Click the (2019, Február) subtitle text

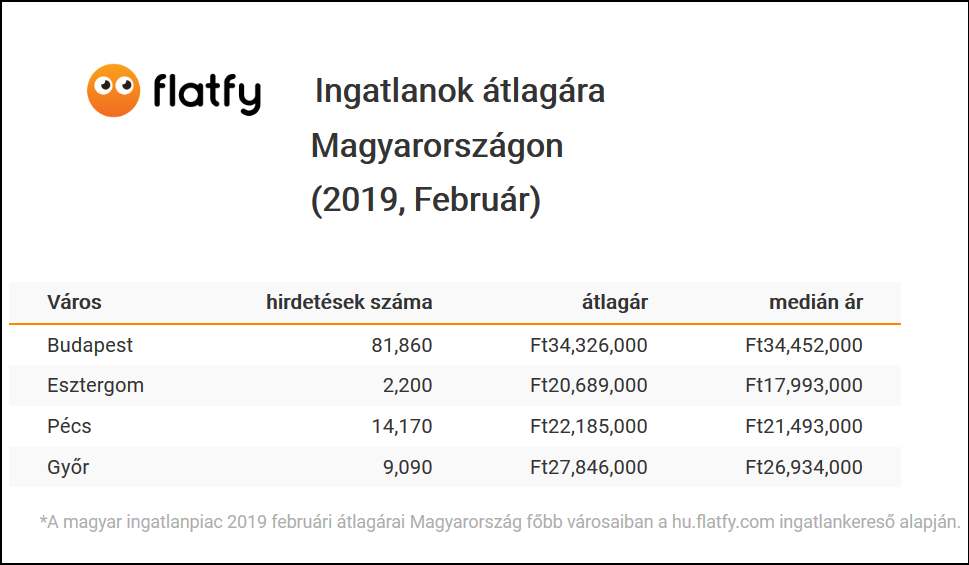tap(426, 200)
